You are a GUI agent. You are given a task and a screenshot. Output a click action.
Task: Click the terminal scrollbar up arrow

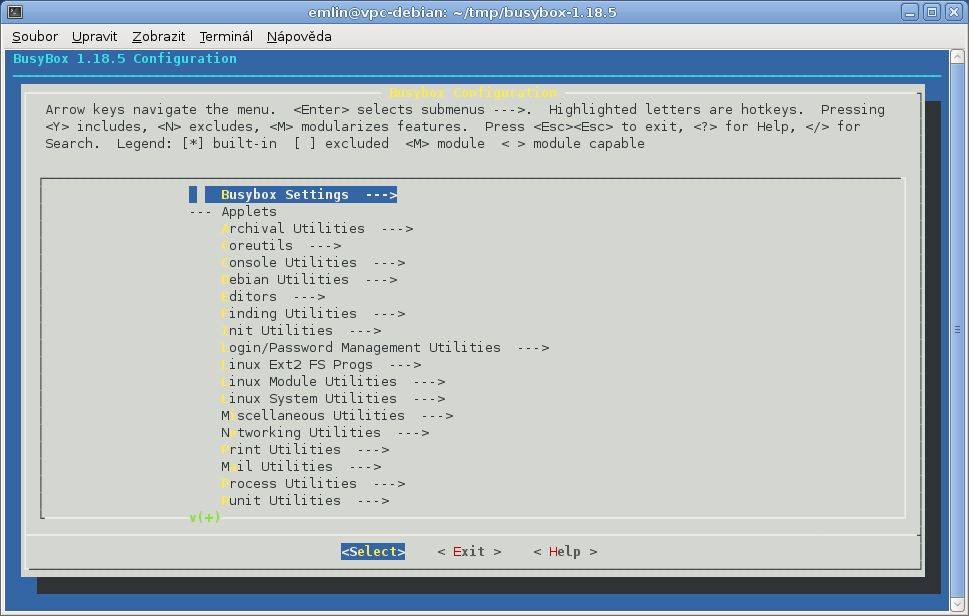click(957, 57)
